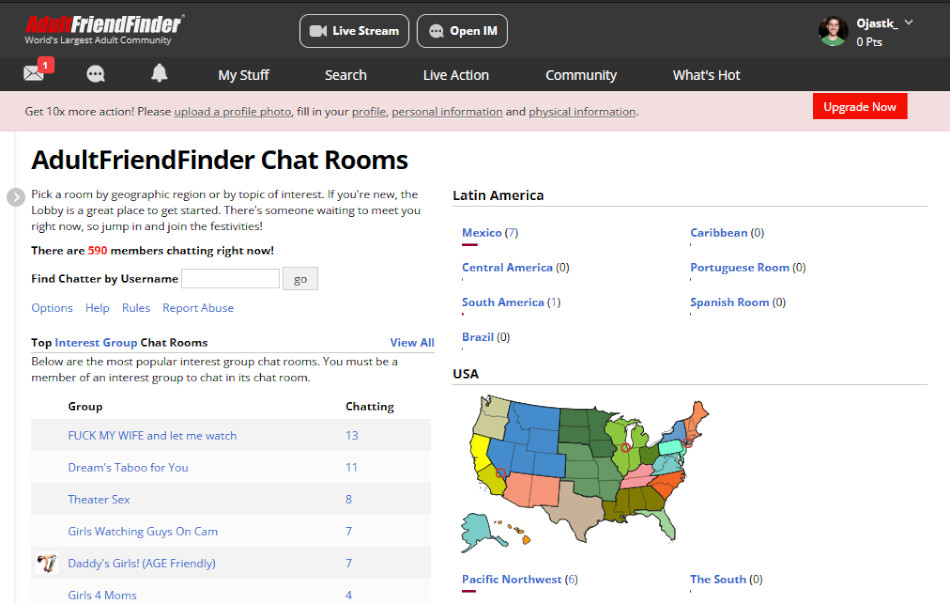The image size is (950, 604).
Task: Select the yellow California region on map
Action: click(x=480, y=453)
